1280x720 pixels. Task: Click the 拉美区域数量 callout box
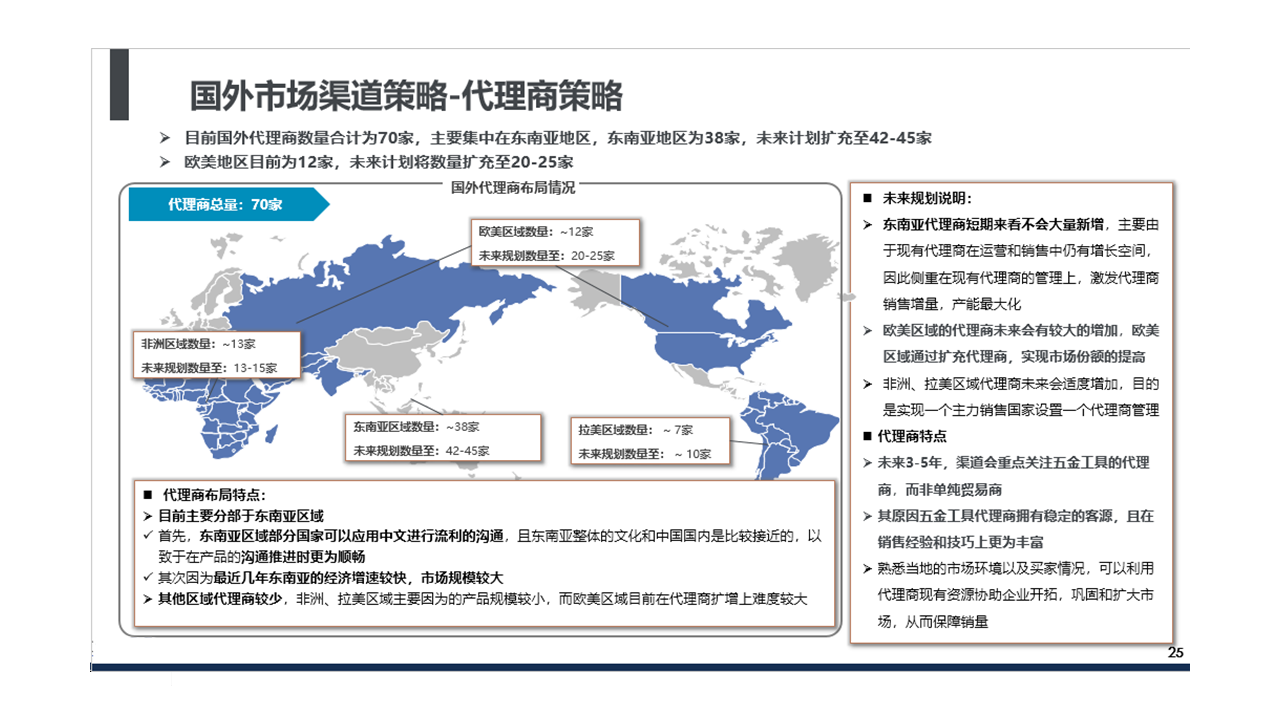tap(649, 441)
